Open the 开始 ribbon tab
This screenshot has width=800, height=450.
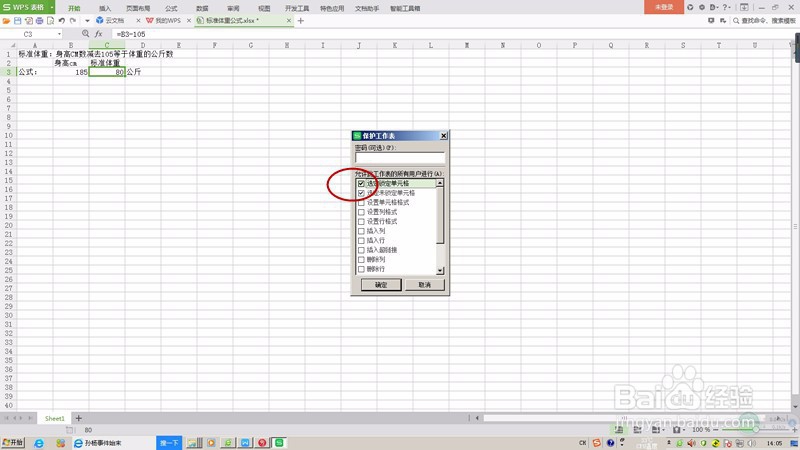point(74,8)
